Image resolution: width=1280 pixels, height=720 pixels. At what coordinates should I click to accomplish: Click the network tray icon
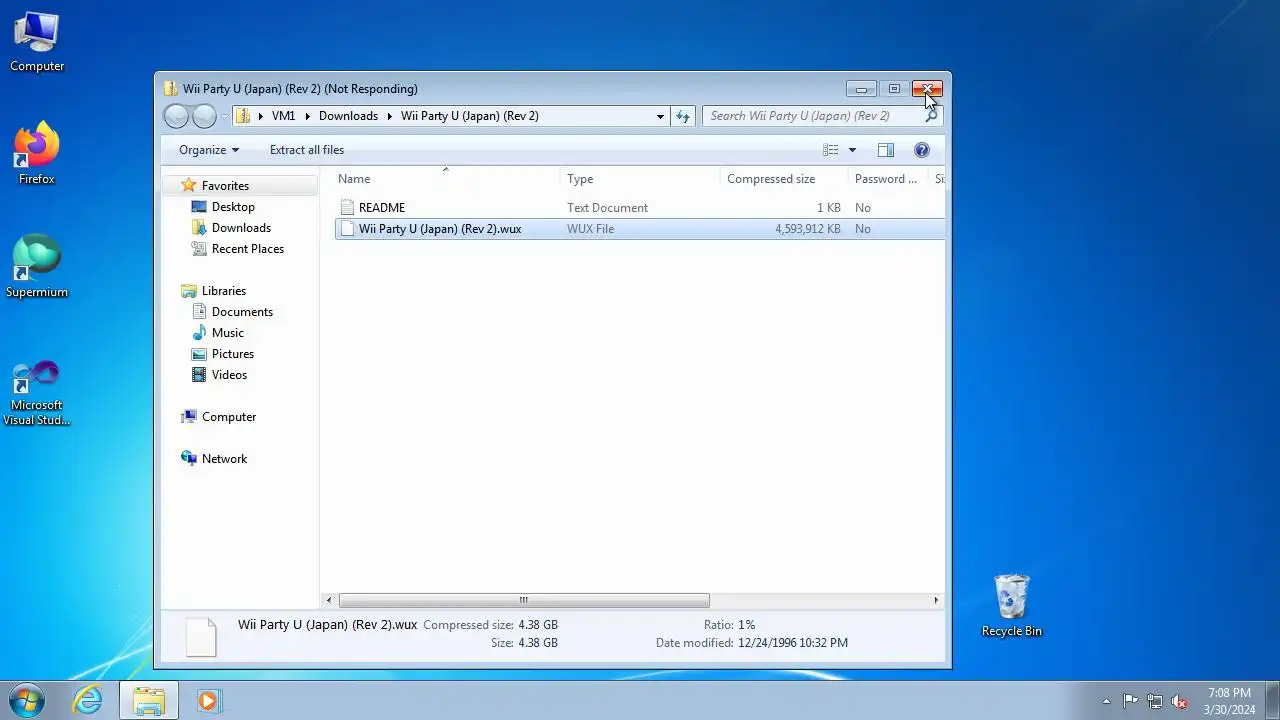tap(1155, 701)
